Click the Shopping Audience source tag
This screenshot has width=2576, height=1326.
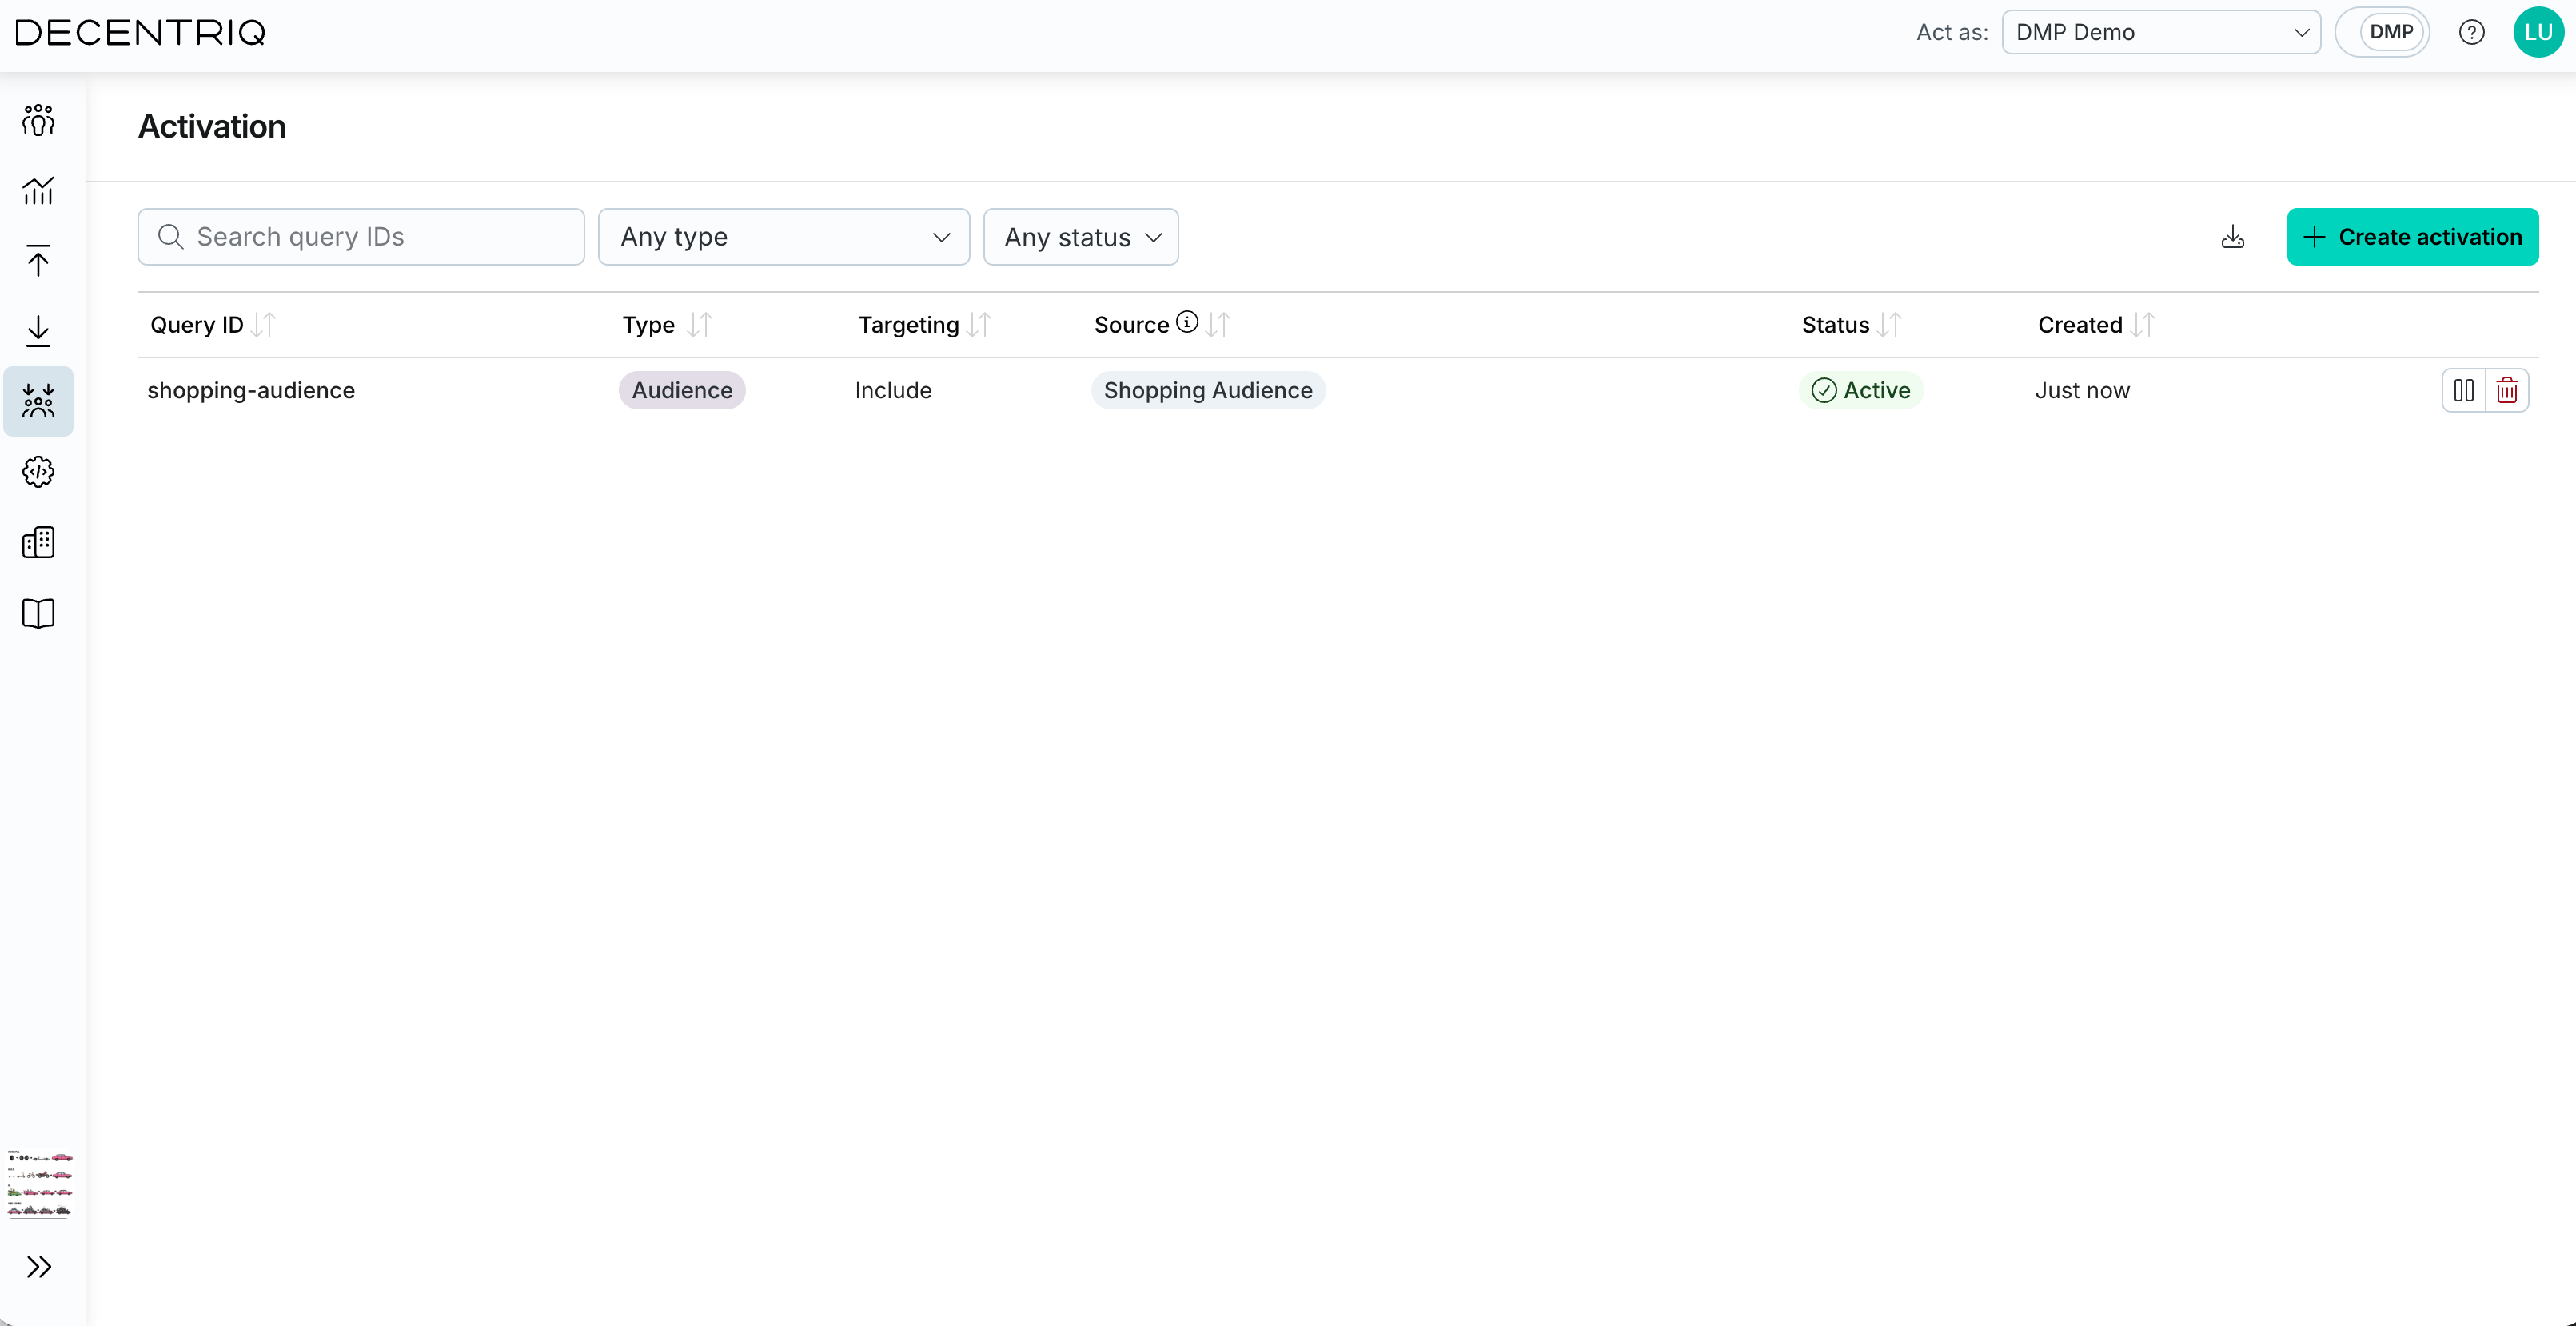click(1208, 391)
